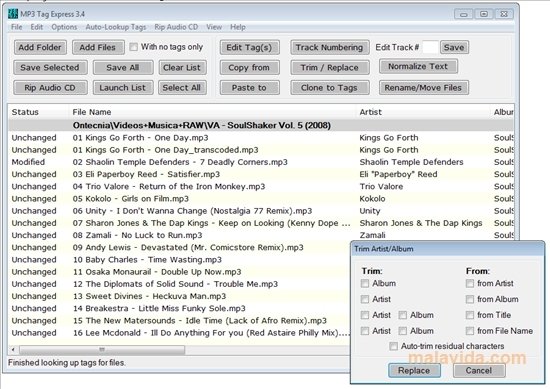The image size is (550, 389).
Task: Open the Edit menu
Action: click(36, 27)
